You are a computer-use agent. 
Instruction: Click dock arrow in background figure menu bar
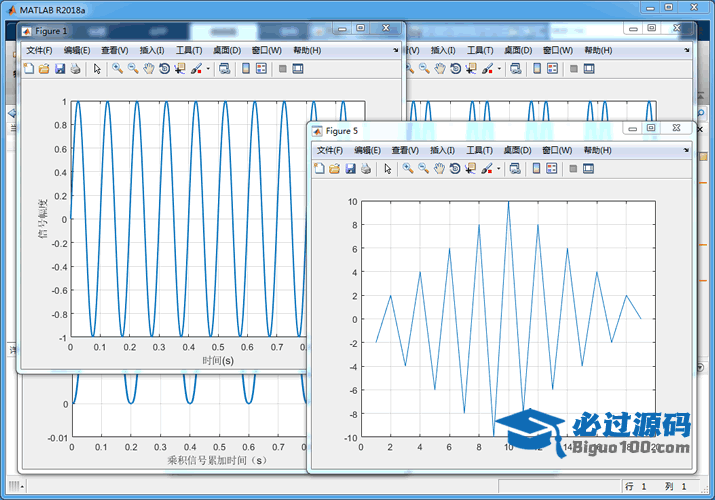pos(686,50)
